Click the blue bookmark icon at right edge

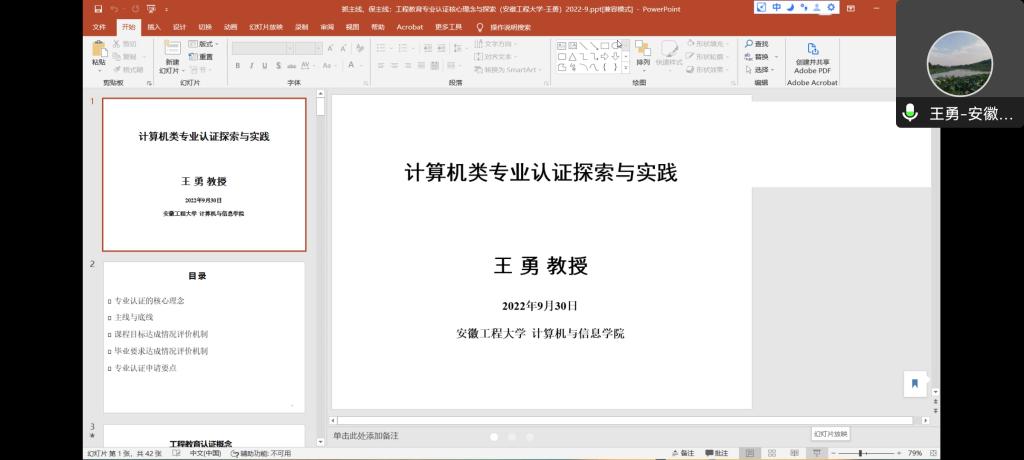[914, 383]
